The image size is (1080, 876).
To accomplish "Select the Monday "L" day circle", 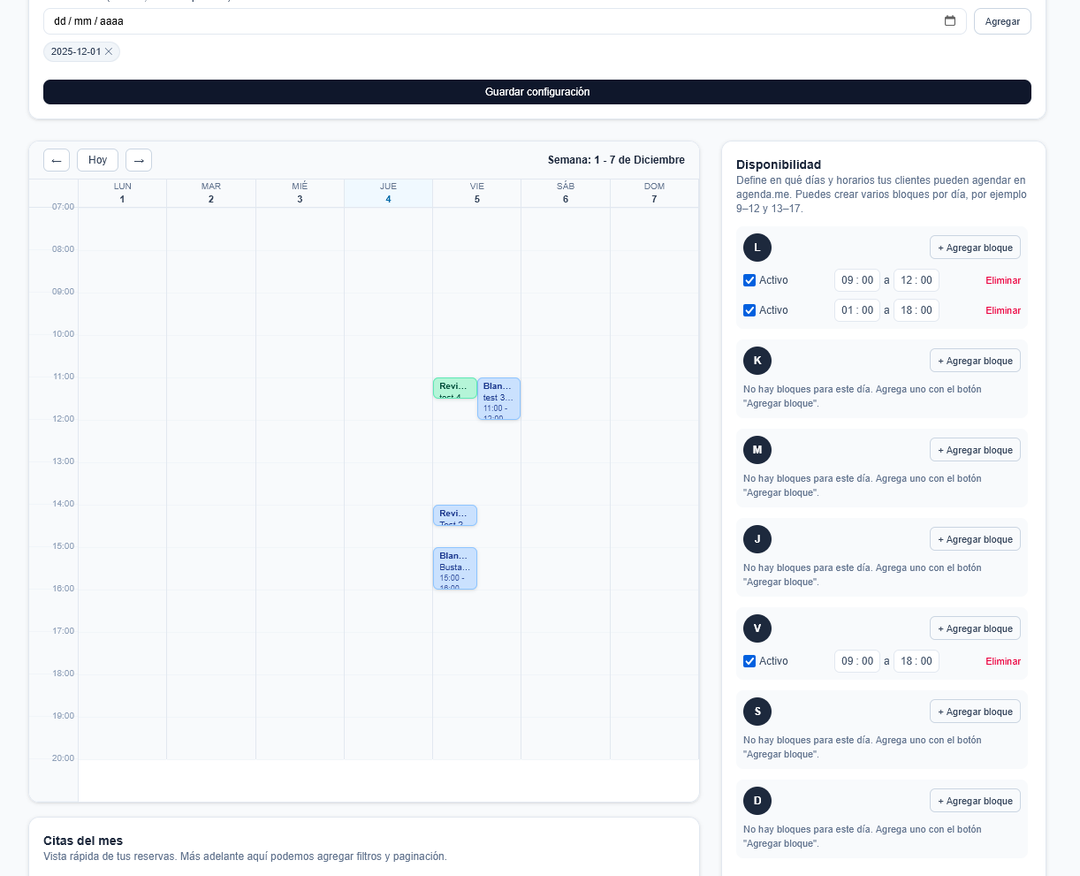I will (757, 247).
